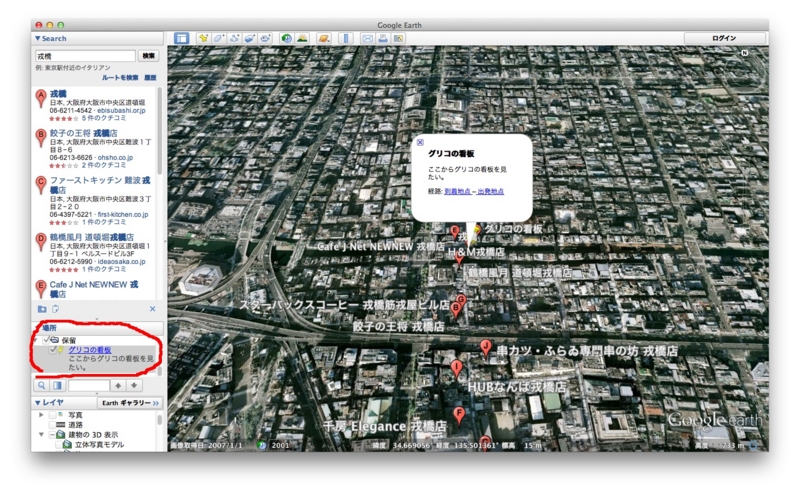800x495 pixels.
Task: Click the View in Google Maps icon
Action: 398,38
